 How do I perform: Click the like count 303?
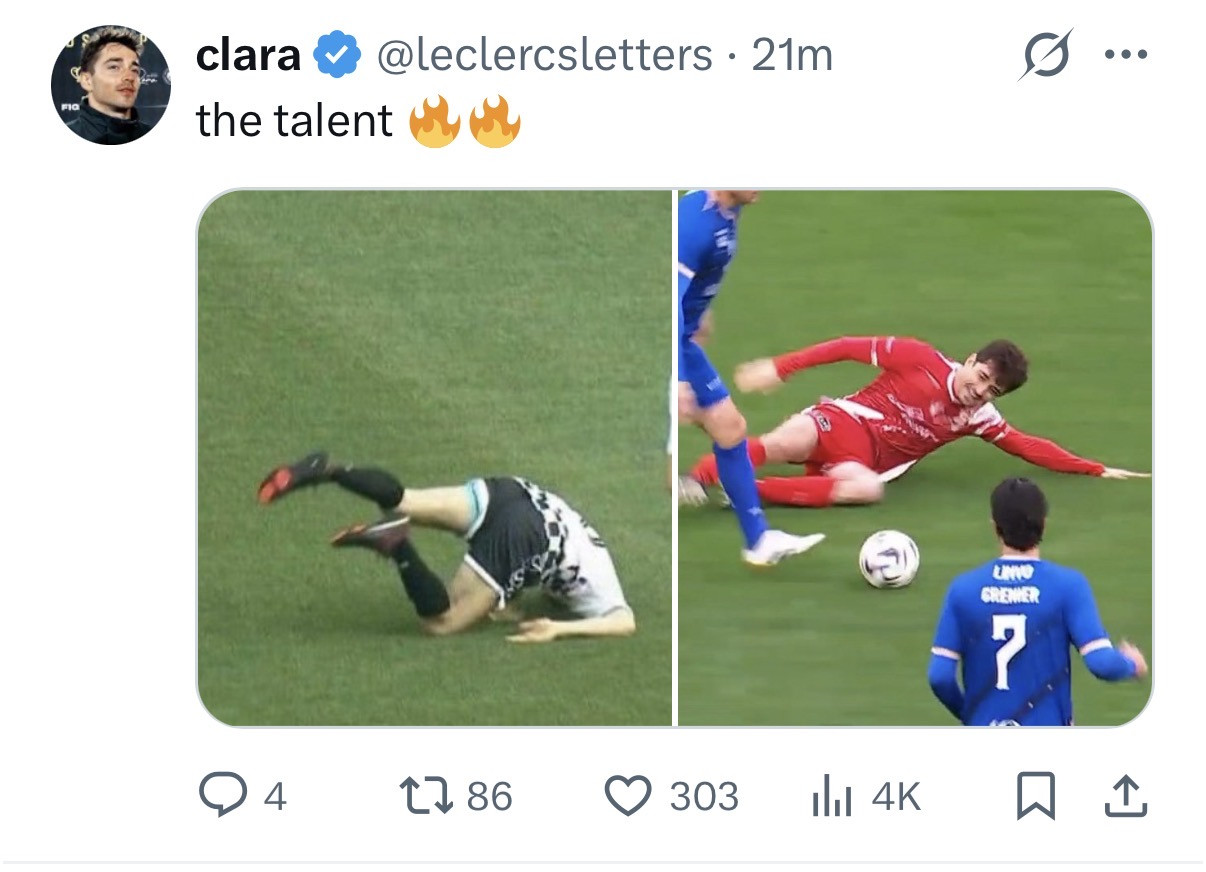pyautogui.click(x=704, y=797)
